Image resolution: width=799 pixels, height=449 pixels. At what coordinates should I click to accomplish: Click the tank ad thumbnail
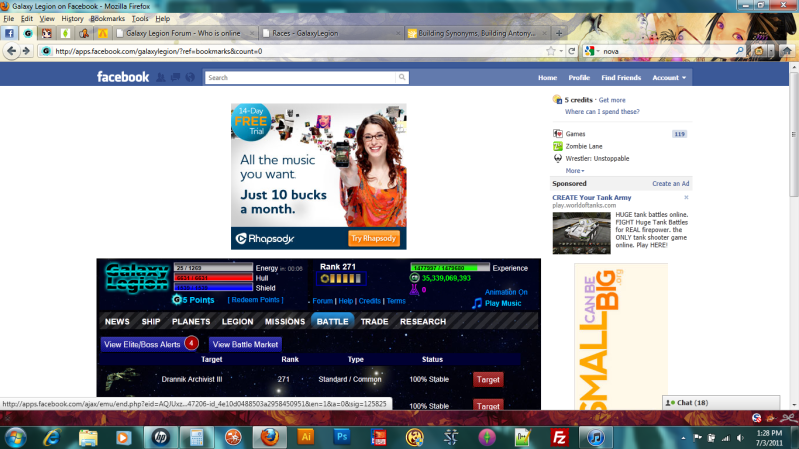tap(581, 233)
